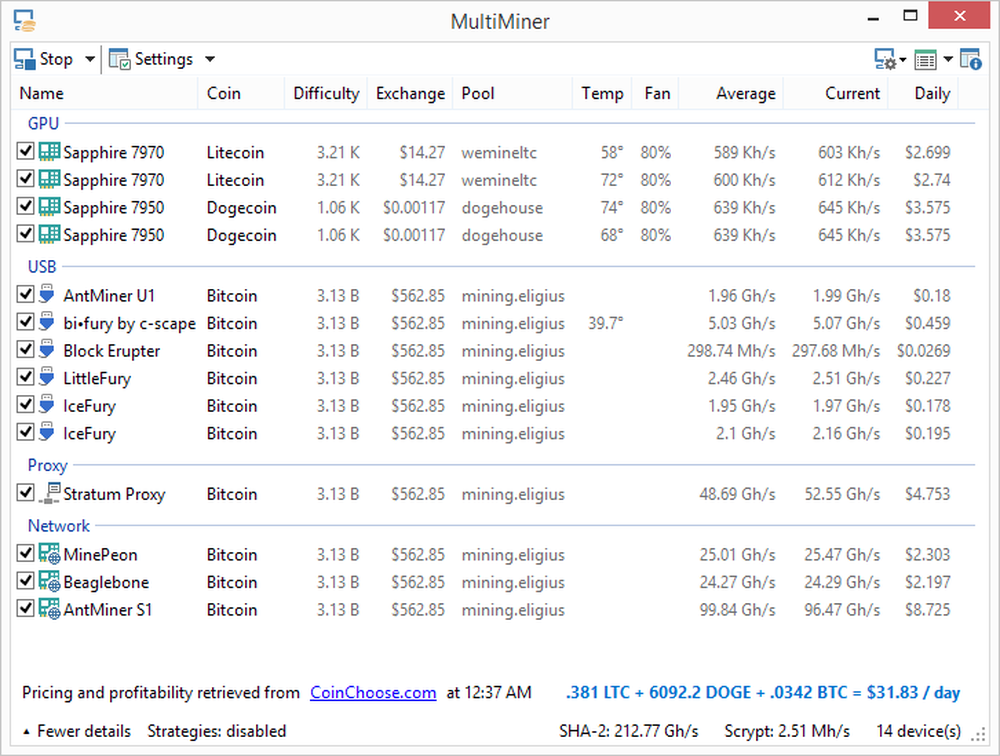The height and width of the screenshot is (756, 1000).
Task: Click the MultiMiner app icon in title bar
Action: click(24, 20)
